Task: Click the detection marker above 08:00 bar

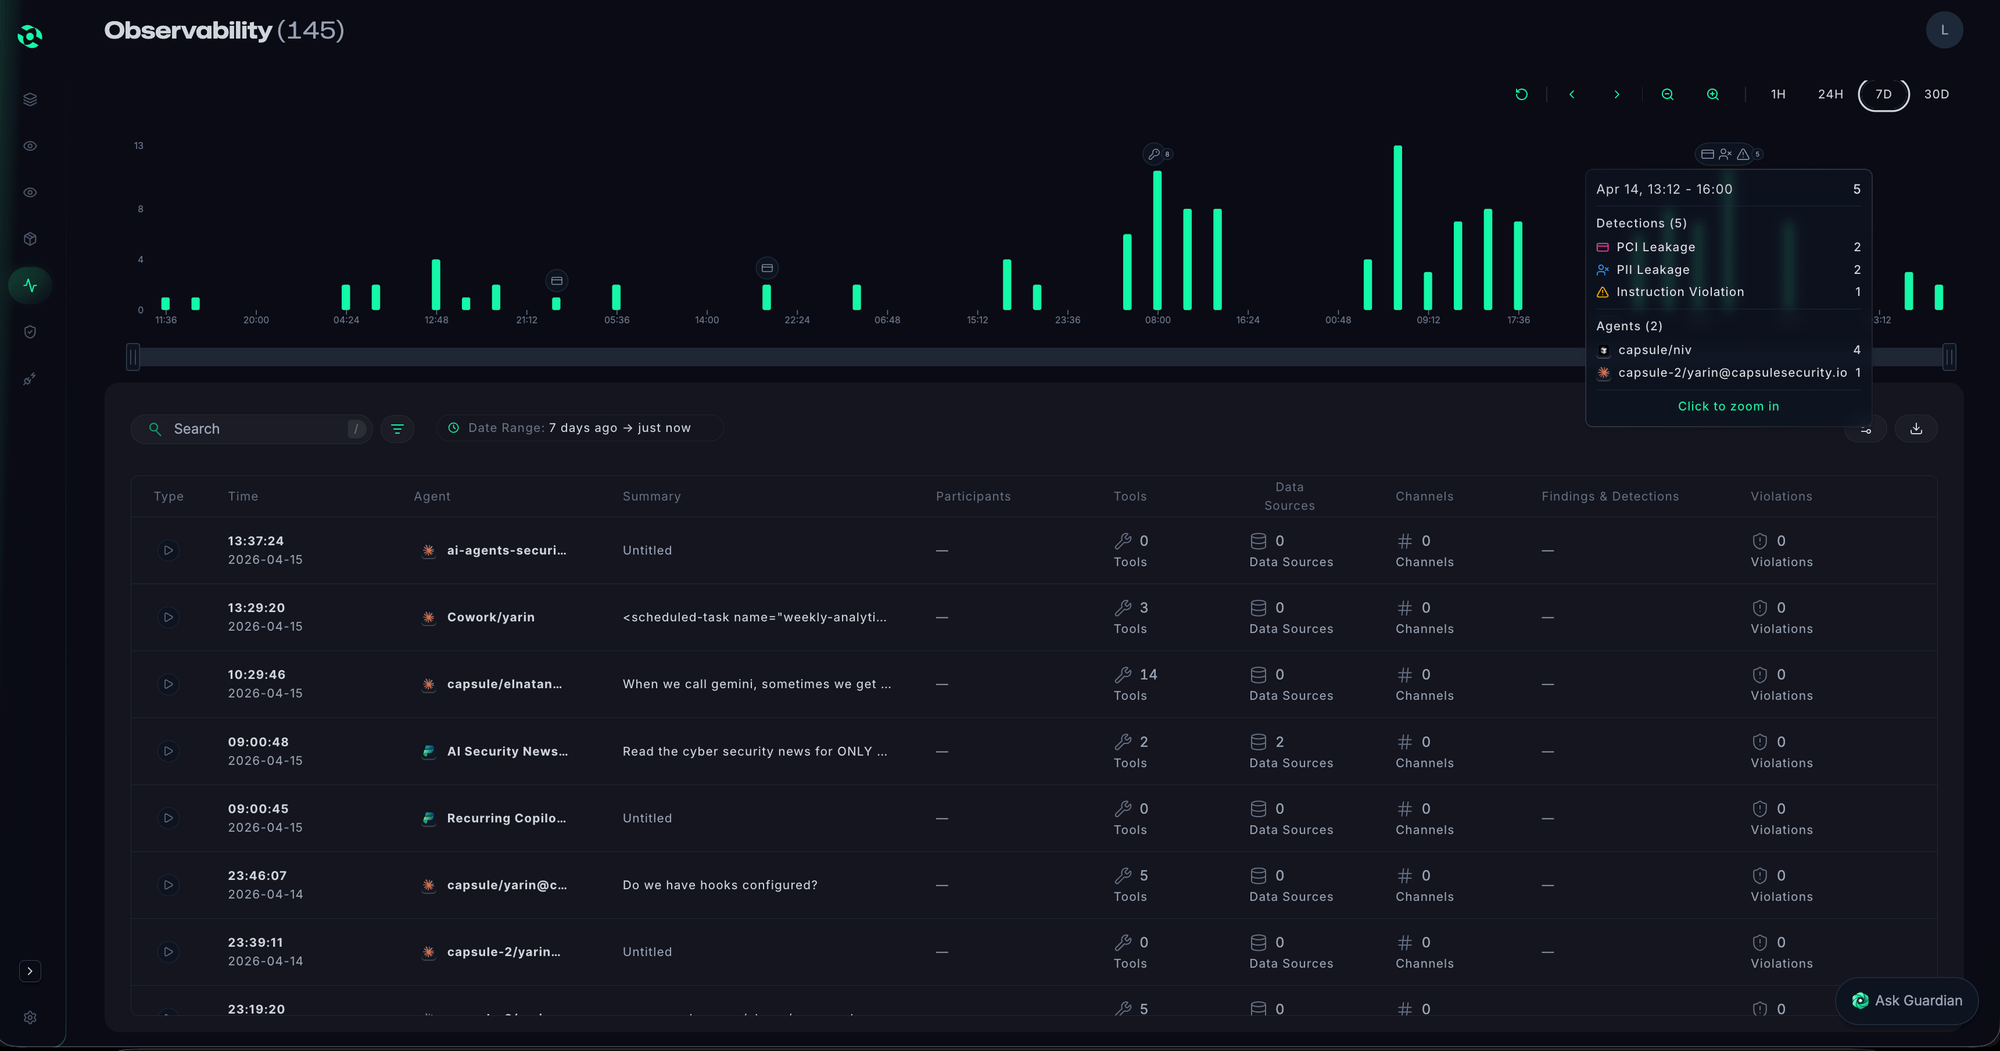Action: click(1157, 154)
